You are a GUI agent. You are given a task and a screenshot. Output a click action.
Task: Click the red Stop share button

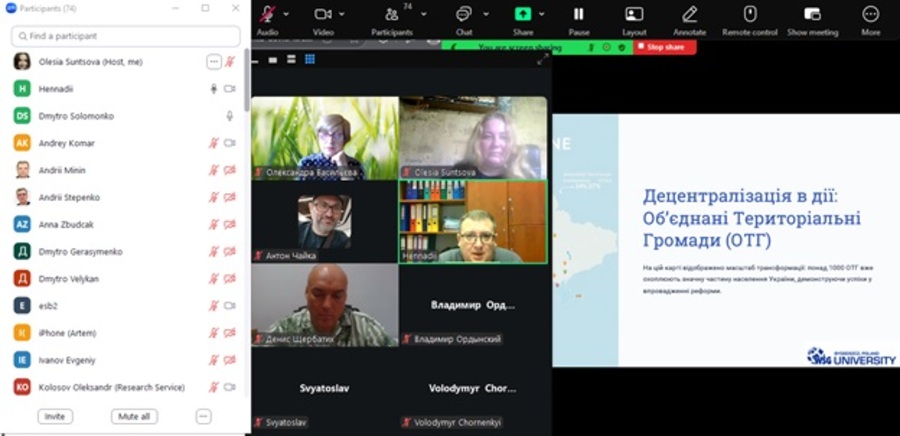[x=665, y=47]
